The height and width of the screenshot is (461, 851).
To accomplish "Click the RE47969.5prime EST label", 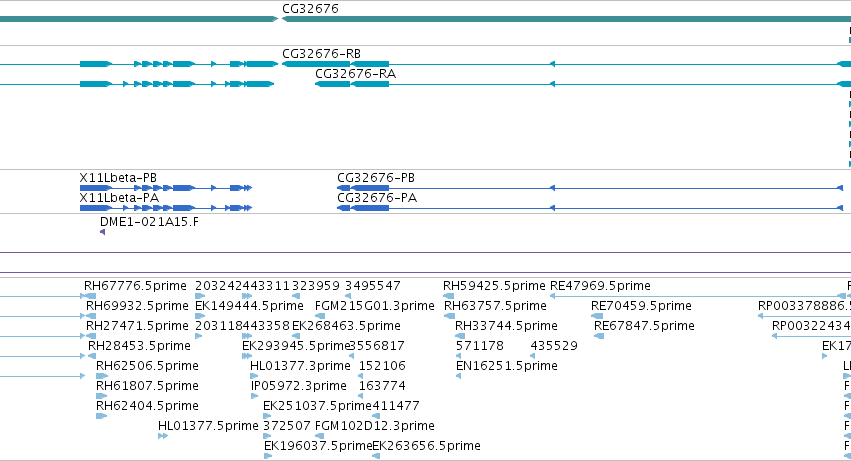I will coord(600,286).
